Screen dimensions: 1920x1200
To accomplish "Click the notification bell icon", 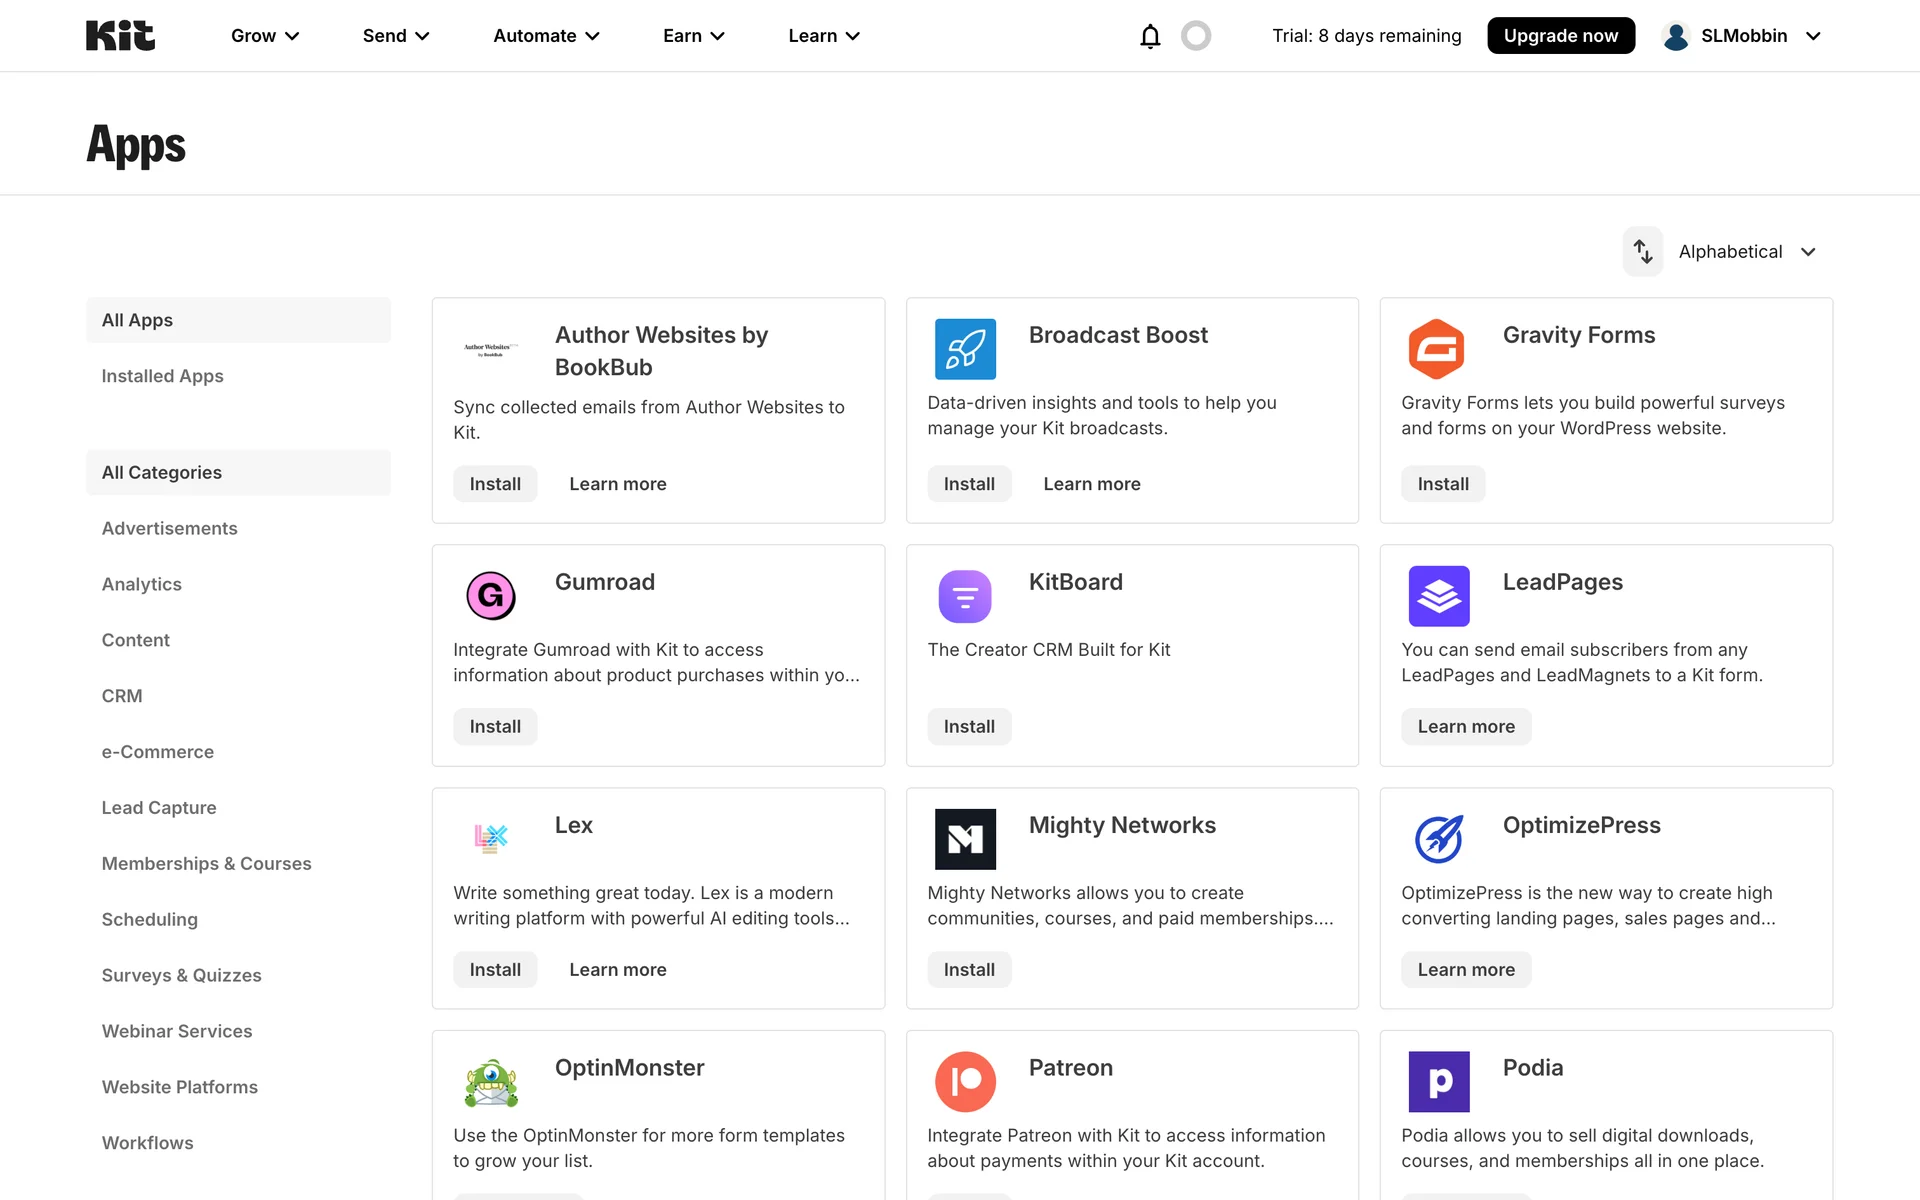I will (x=1150, y=36).
